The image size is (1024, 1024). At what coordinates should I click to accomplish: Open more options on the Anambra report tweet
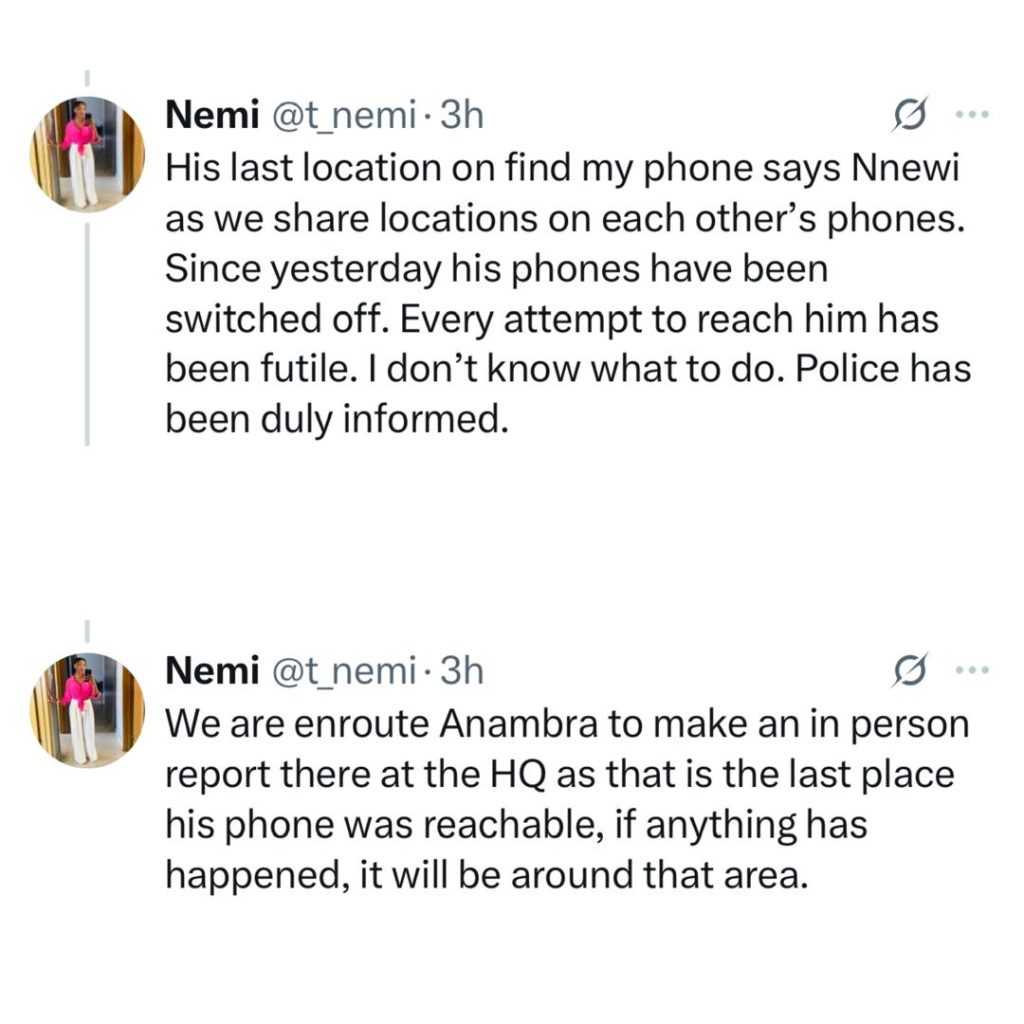click(x=971, y=670)
